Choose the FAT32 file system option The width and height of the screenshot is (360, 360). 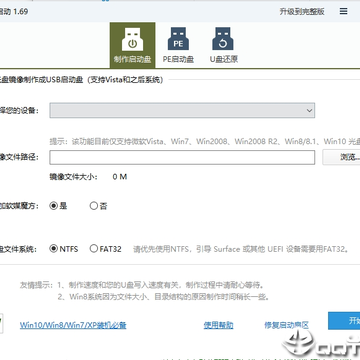click(x=105, y=249)
